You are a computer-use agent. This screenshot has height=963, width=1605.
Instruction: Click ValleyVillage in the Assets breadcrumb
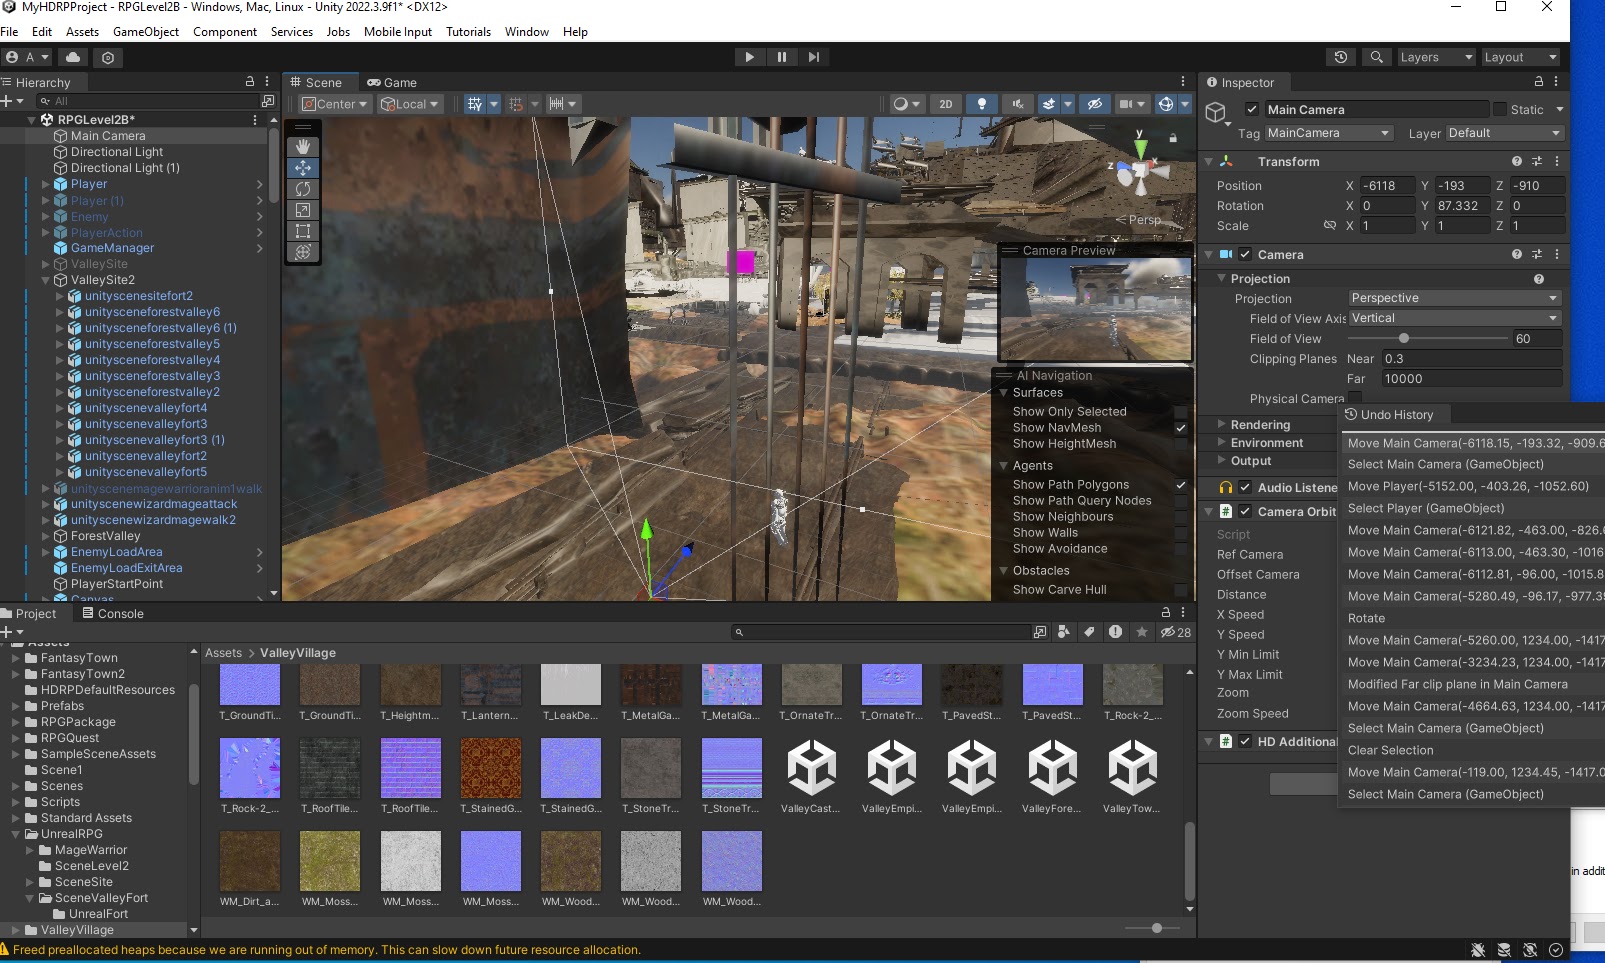coord(298,653)
